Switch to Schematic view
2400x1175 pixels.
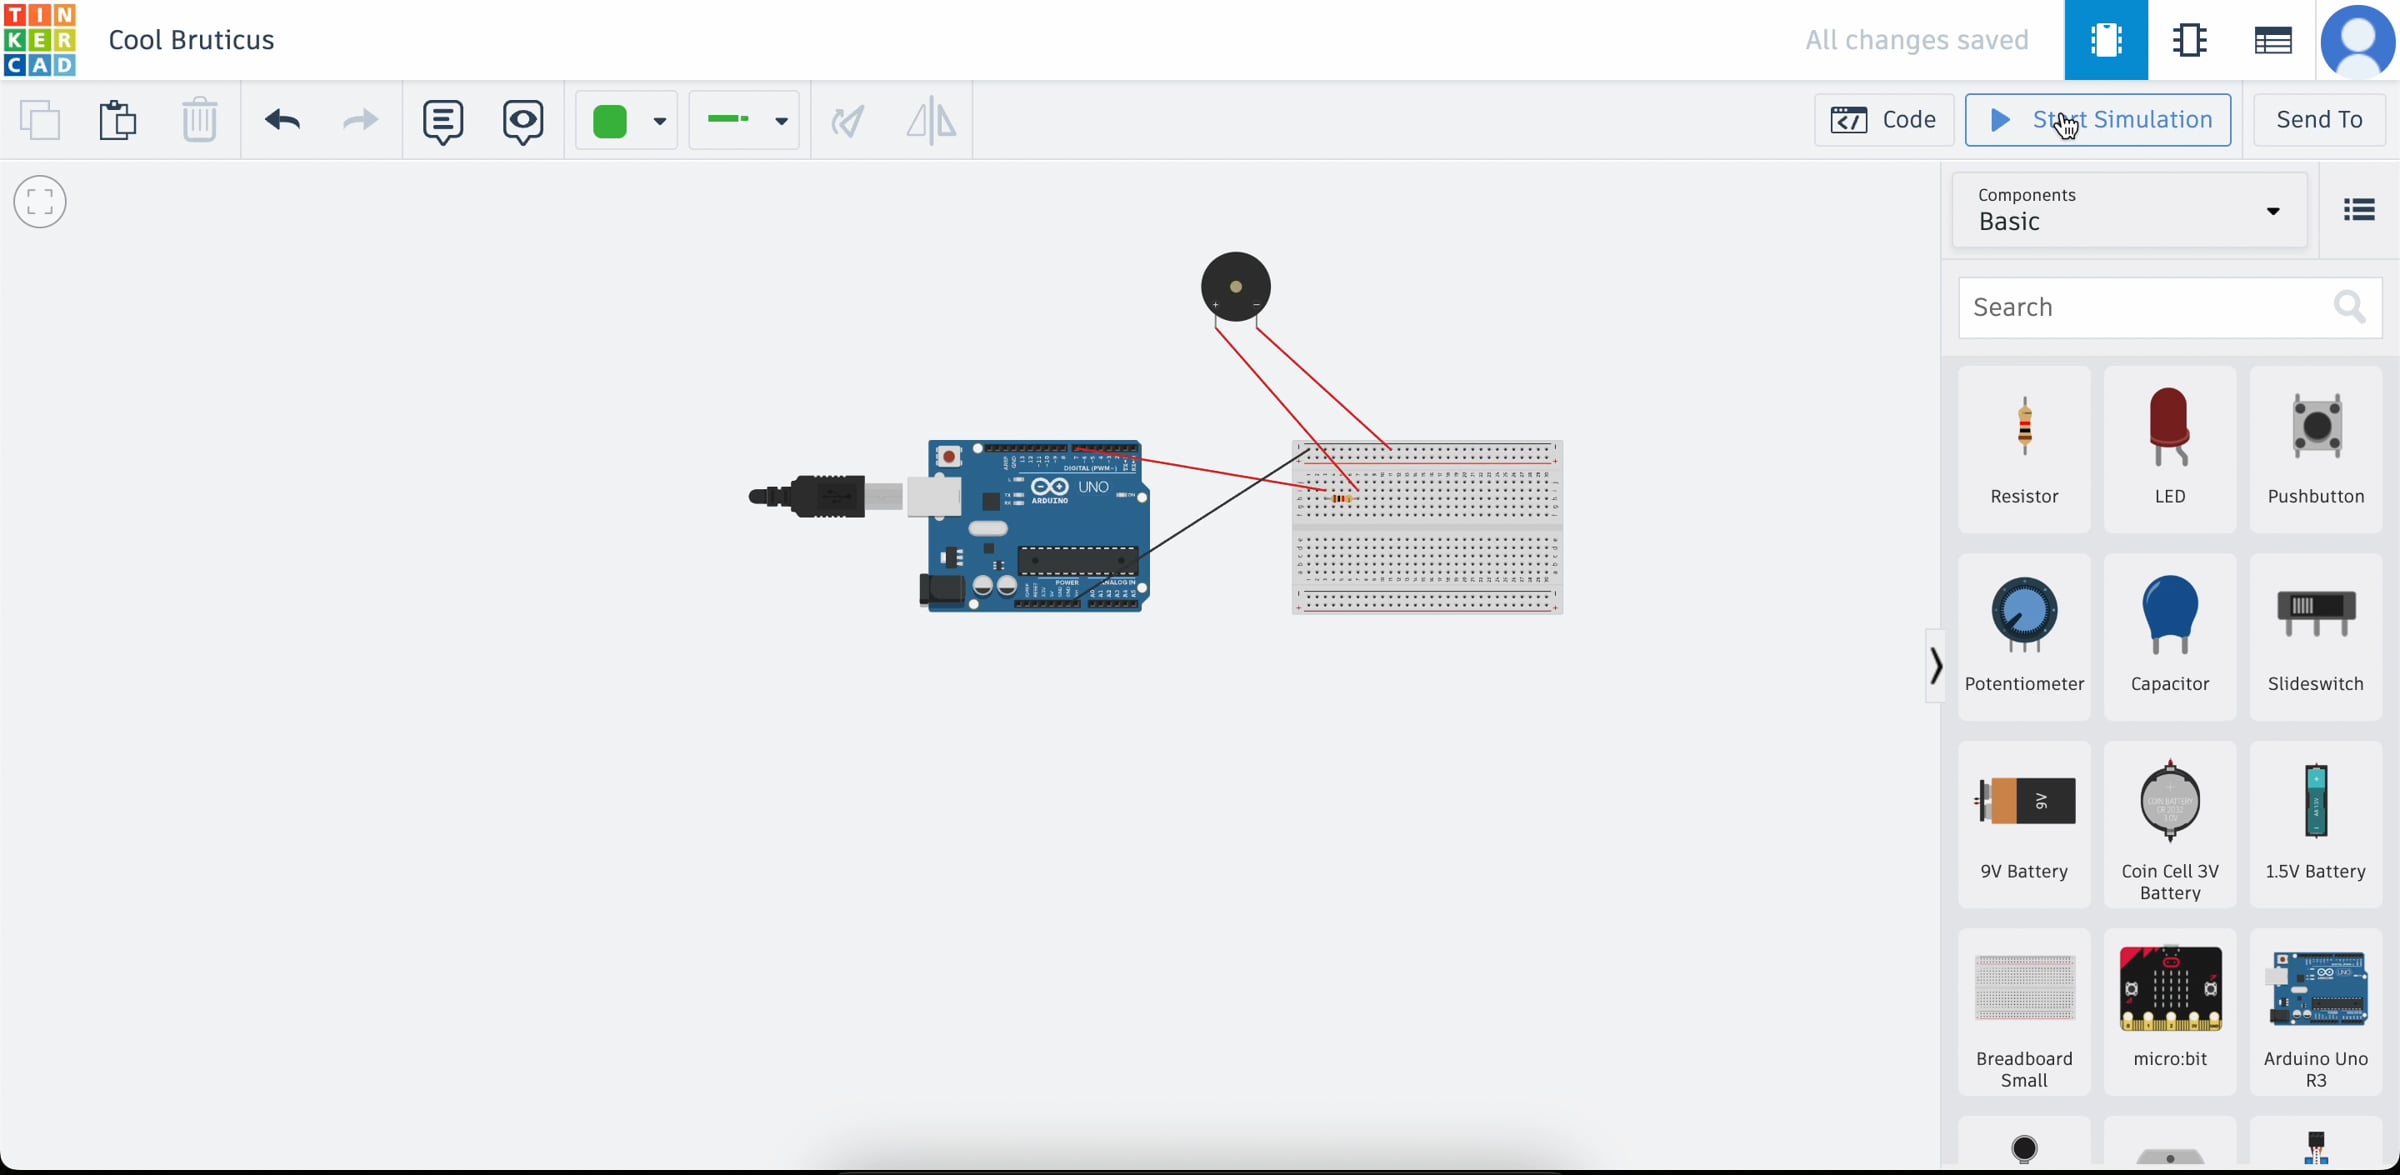pyautogui.click(x=2189, y=40)
